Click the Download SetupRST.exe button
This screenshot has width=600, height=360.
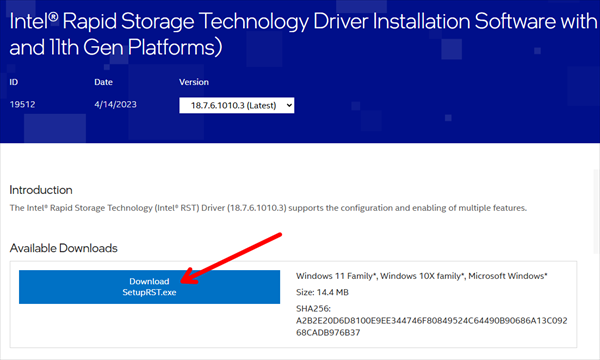tap(149, 287)
